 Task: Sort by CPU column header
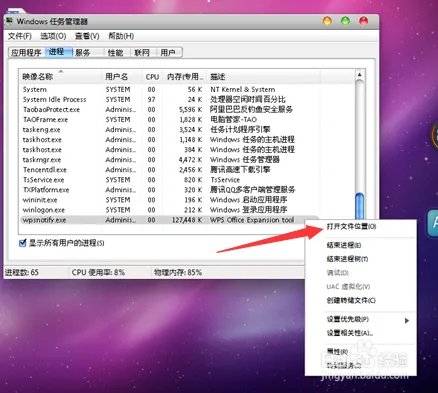pos(152,77)
